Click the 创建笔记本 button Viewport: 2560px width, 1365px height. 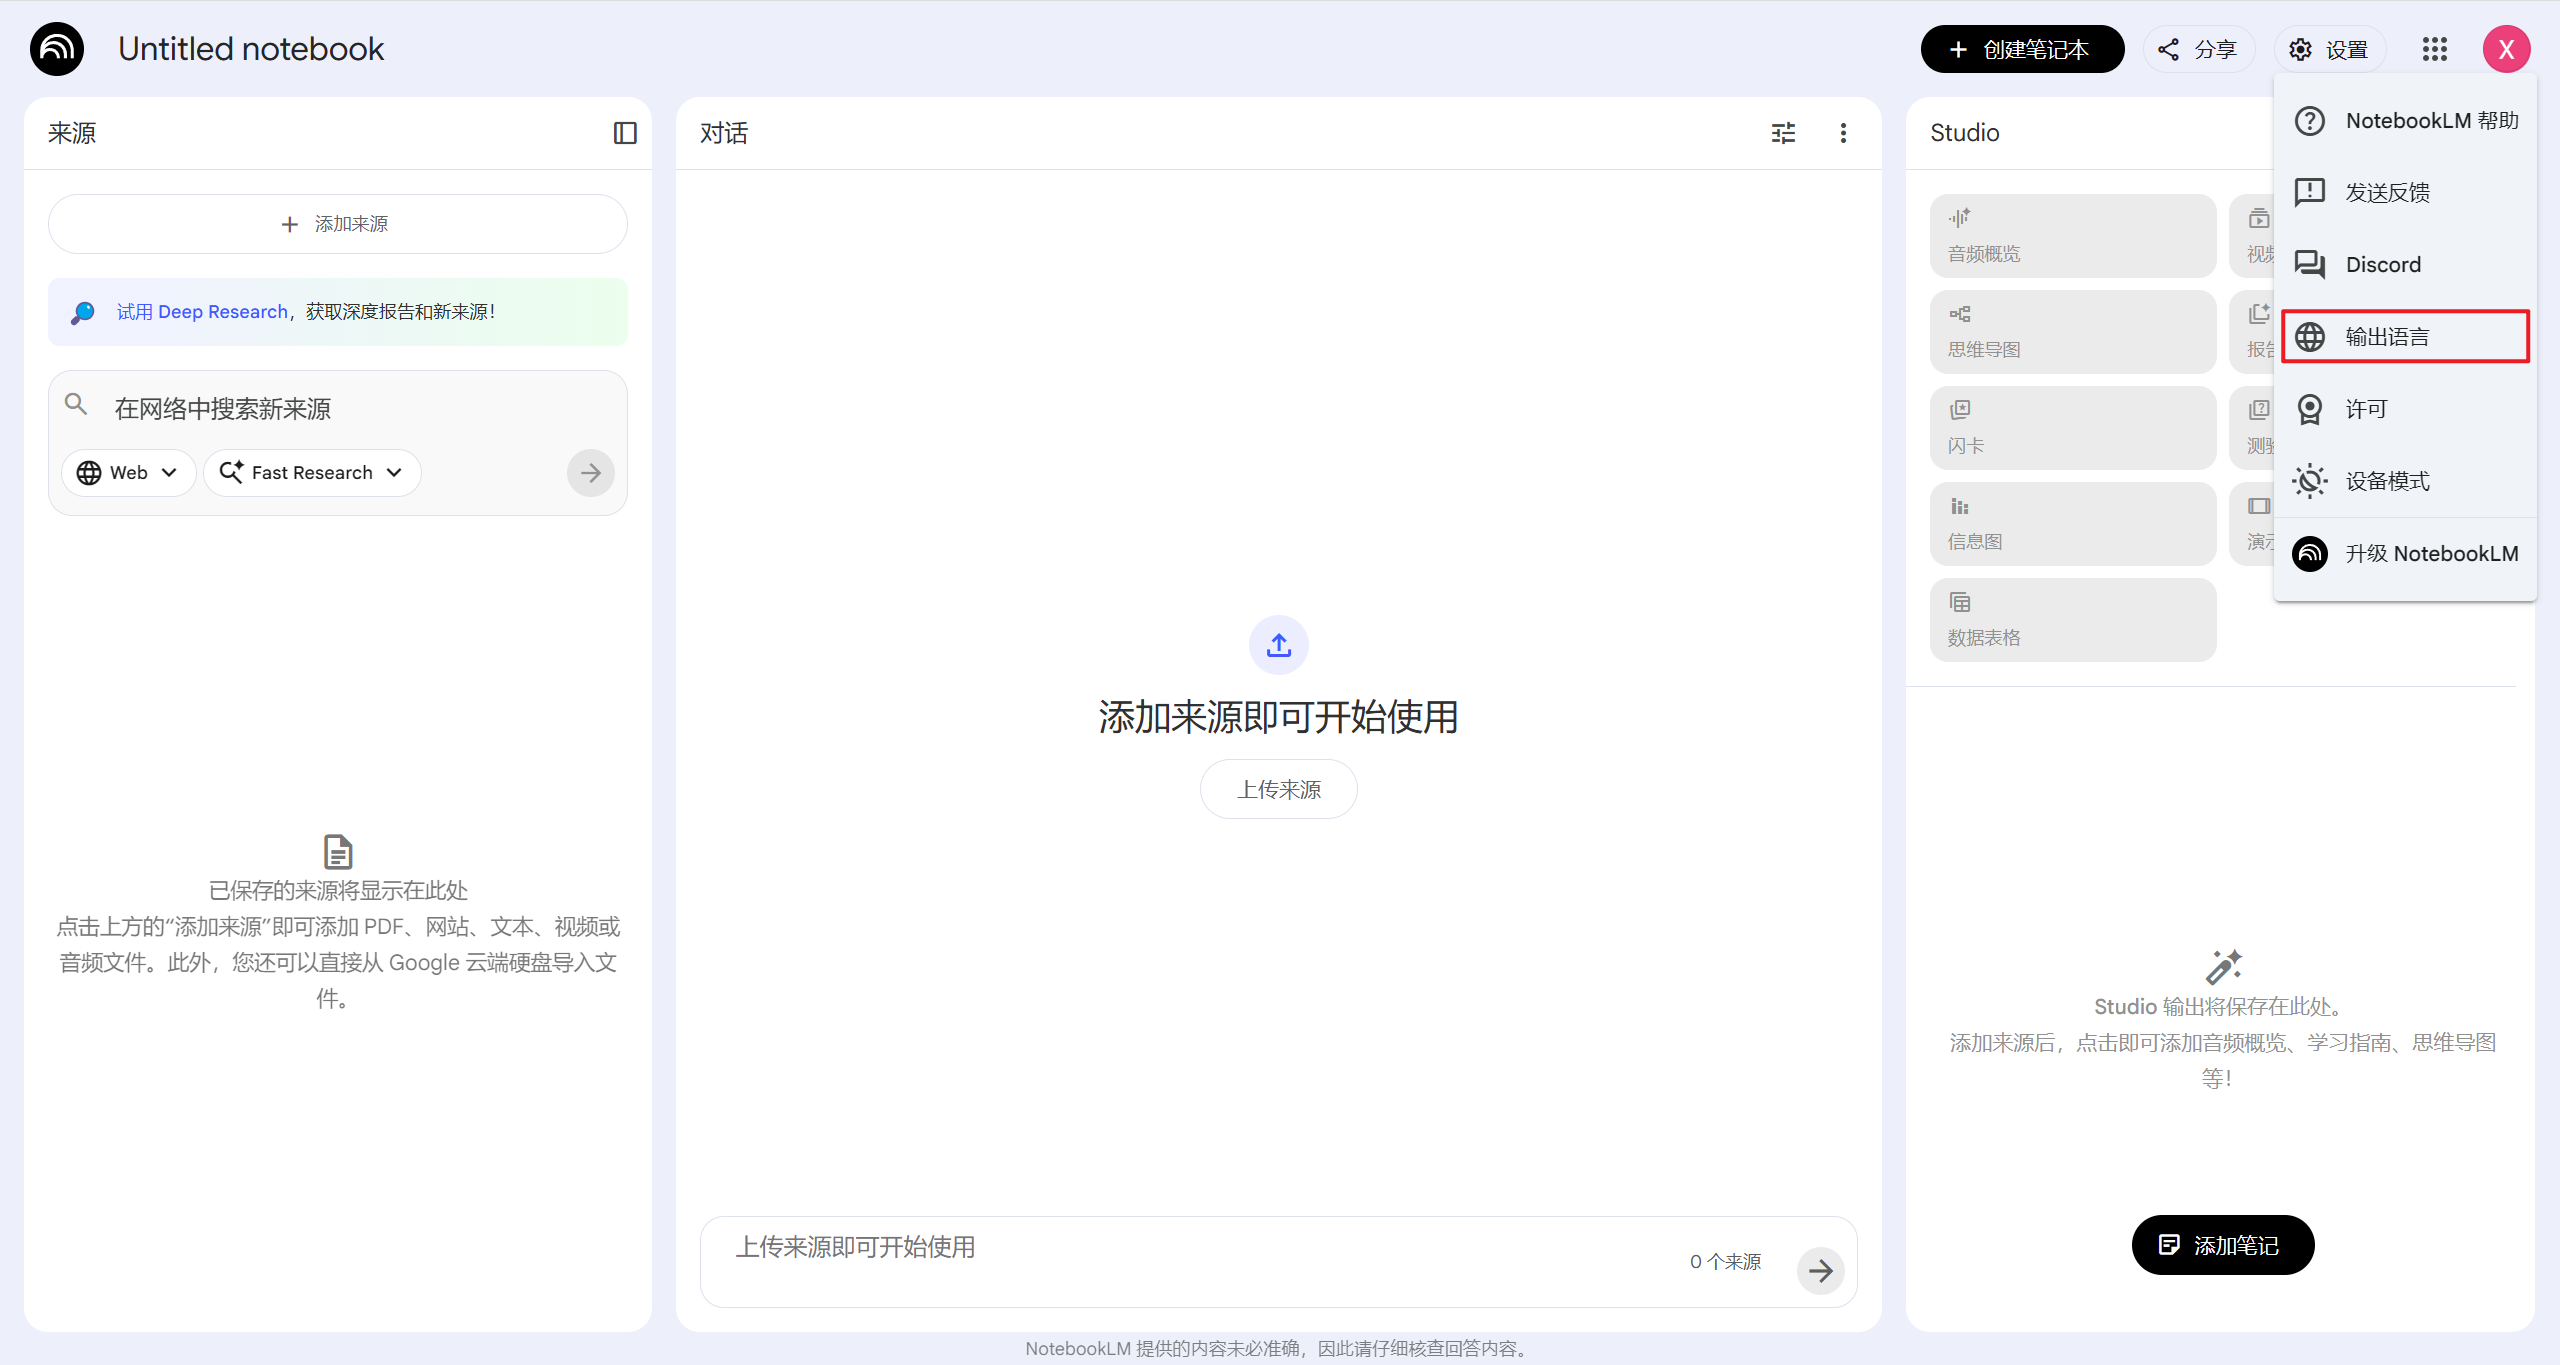pyautogui.click(x=2021, y=49)
